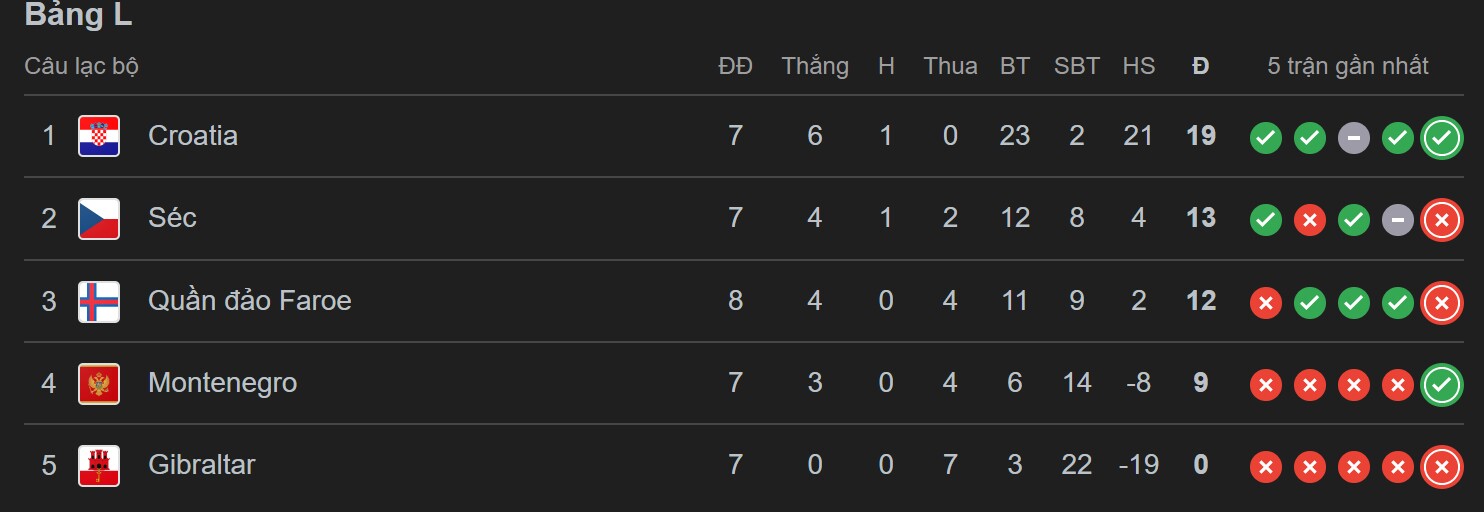Open the Quần đảo Faroe team link
1484x512 pixels.
pyautogui.click(x=250, y=301)
